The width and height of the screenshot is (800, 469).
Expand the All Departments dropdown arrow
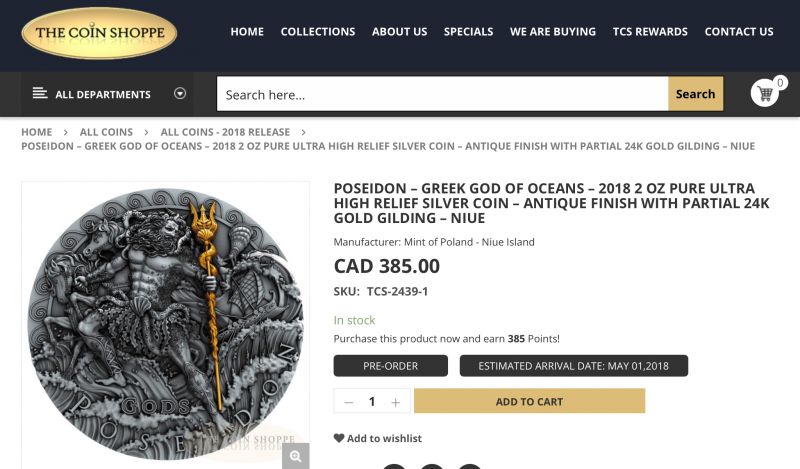(x=180, y=94)
